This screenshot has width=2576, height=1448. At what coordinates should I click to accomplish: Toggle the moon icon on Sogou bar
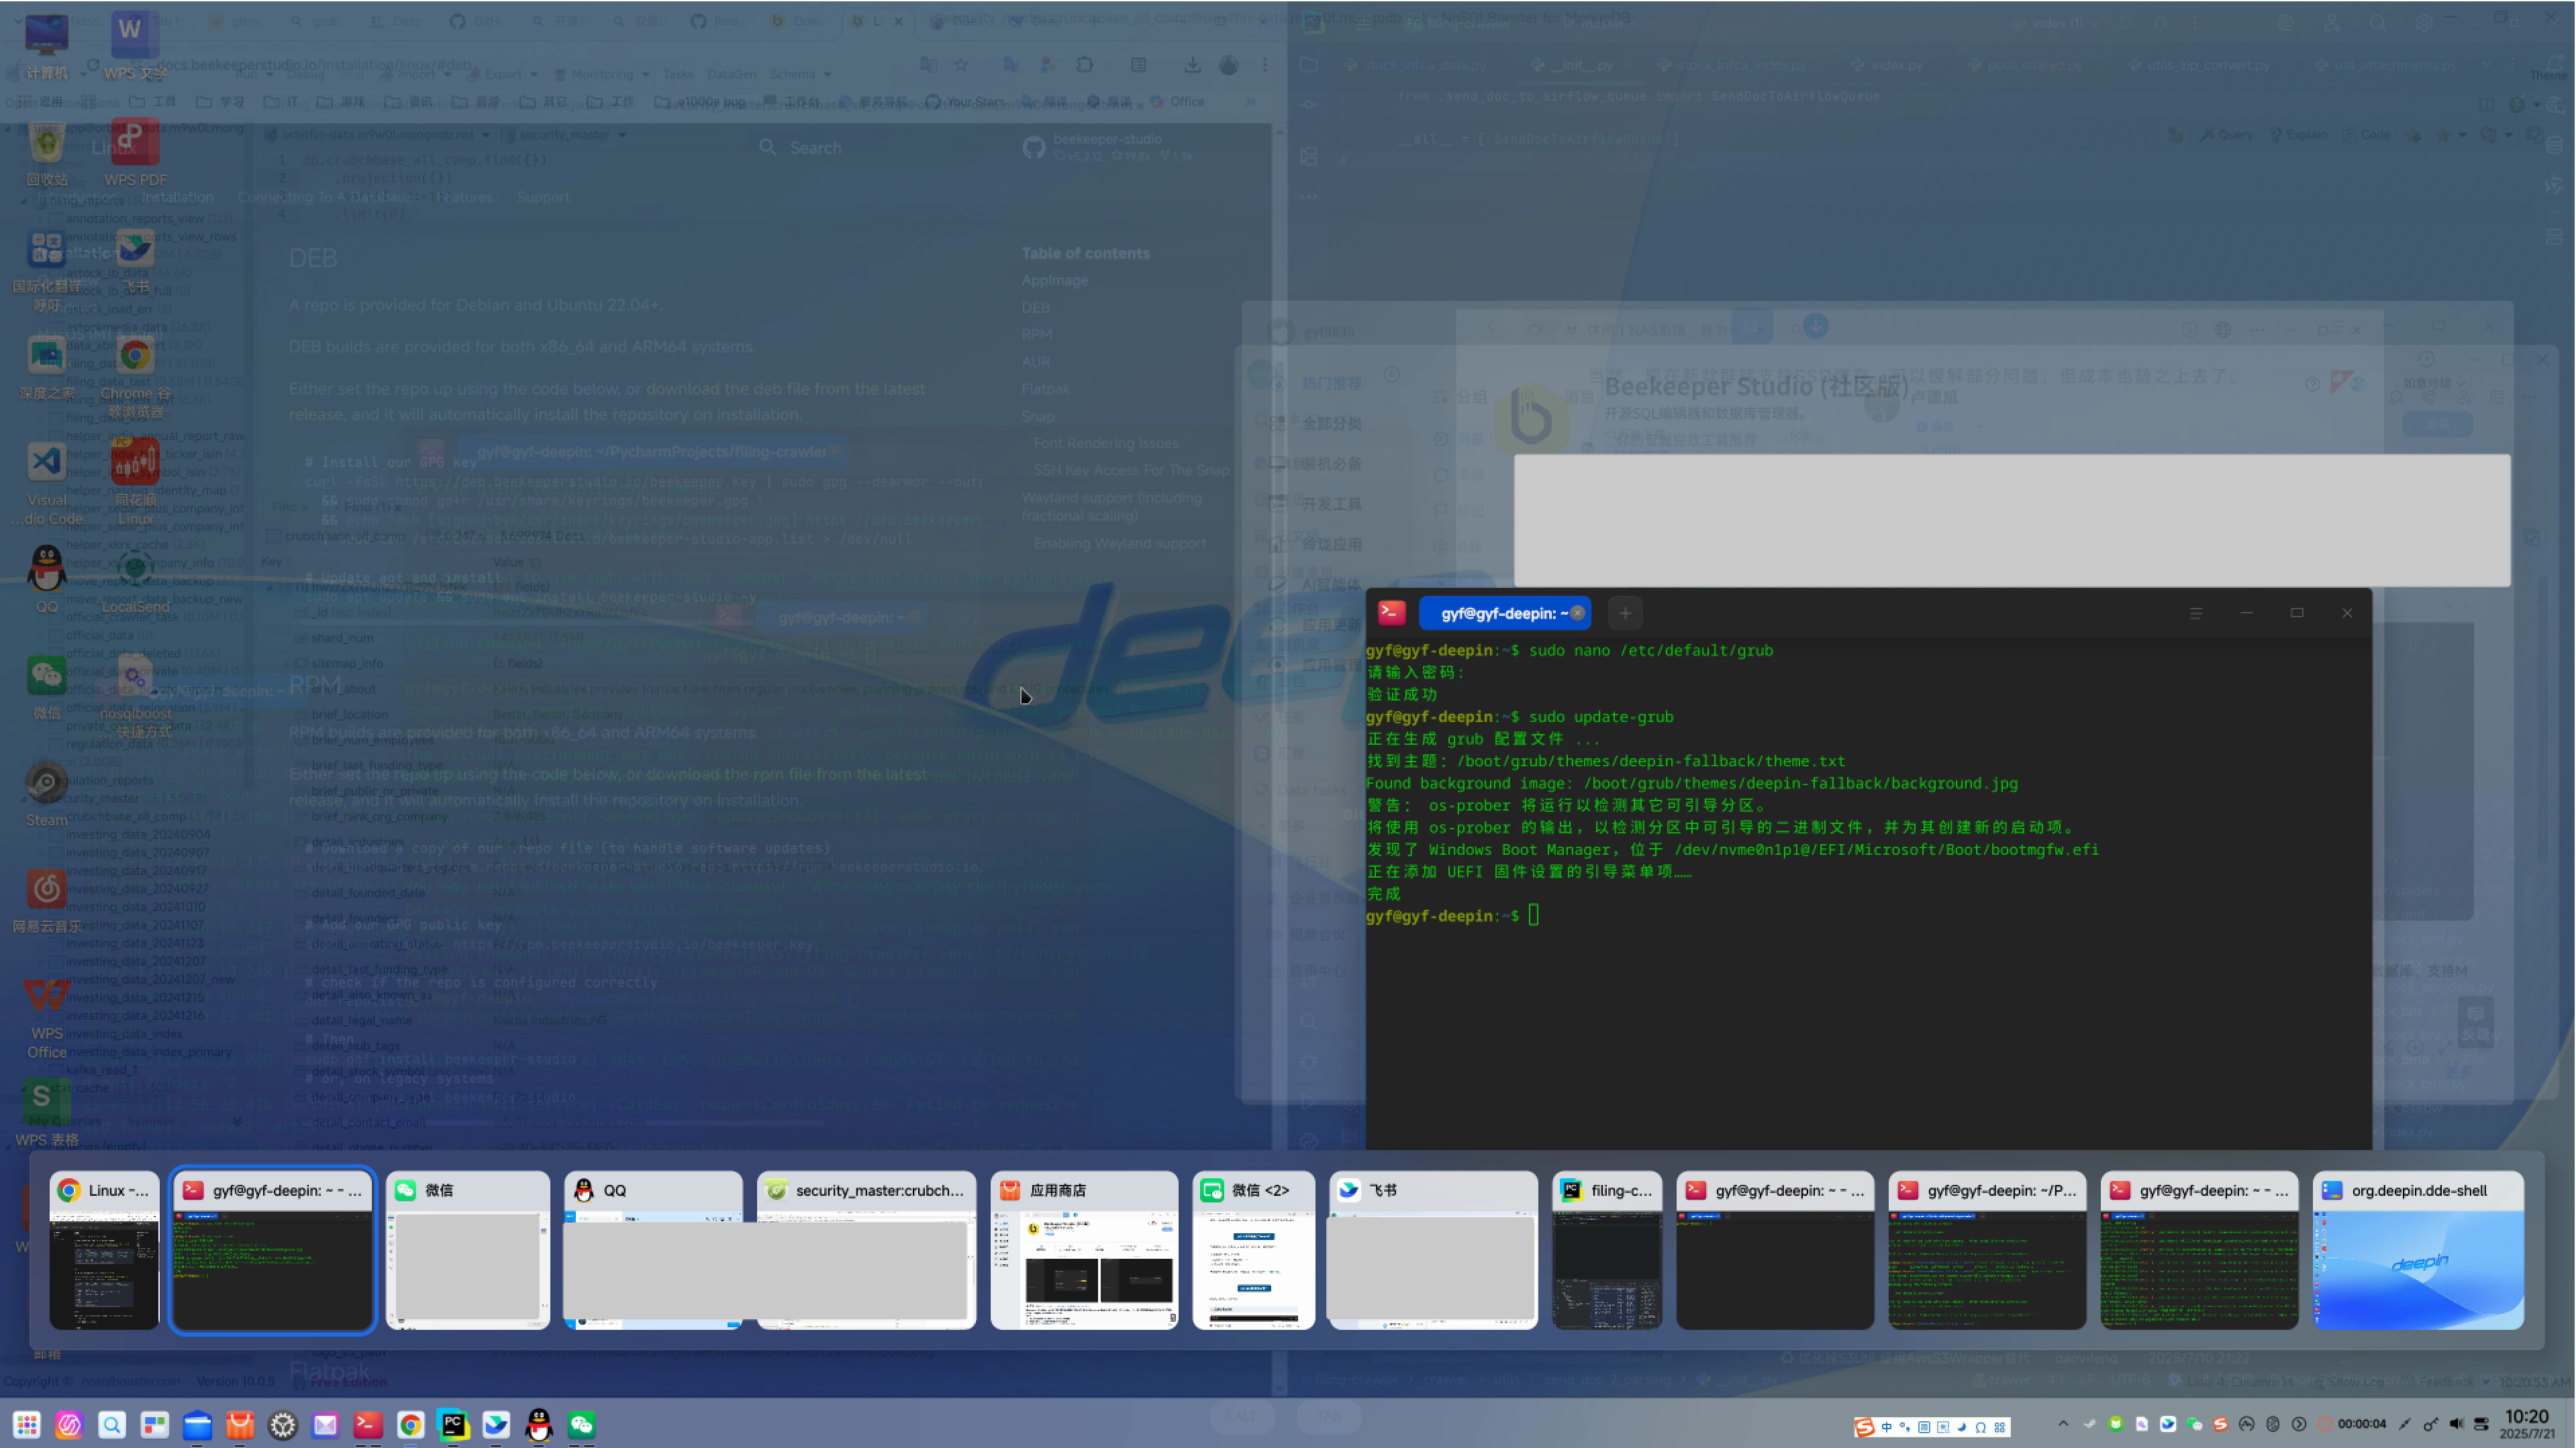point(1962,1428)
